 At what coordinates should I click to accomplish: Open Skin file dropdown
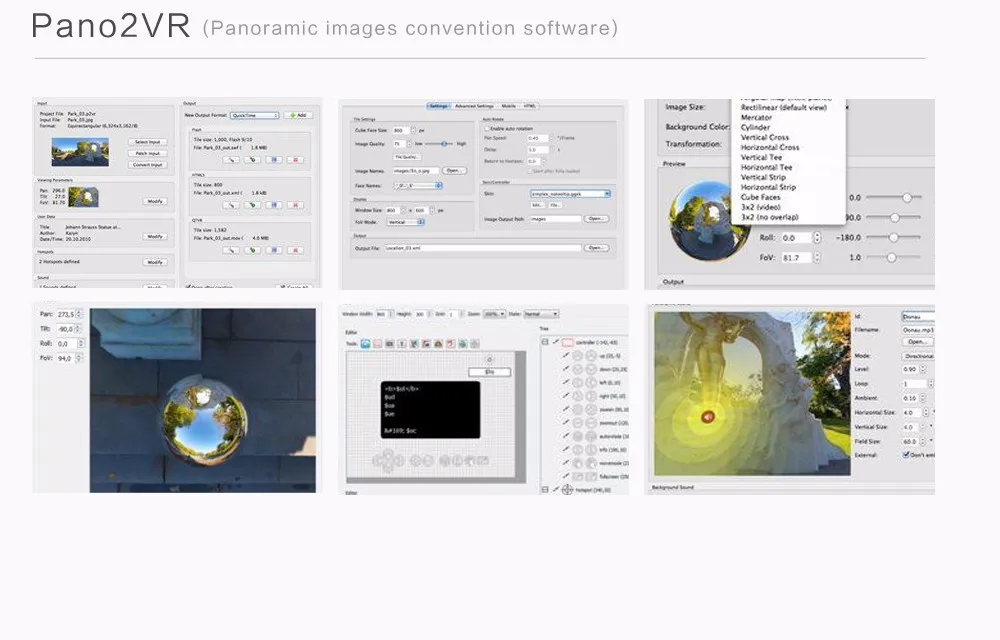pyautogui.click(x=570, y=193)
